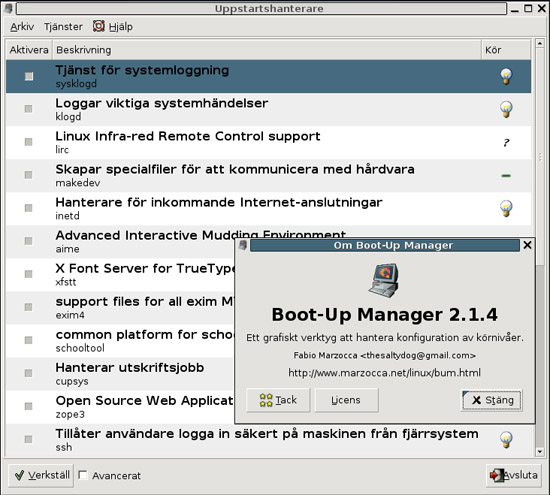Select the common platform for school row
Viewport: 550px width, 495px height.
(x=120, y=340)
